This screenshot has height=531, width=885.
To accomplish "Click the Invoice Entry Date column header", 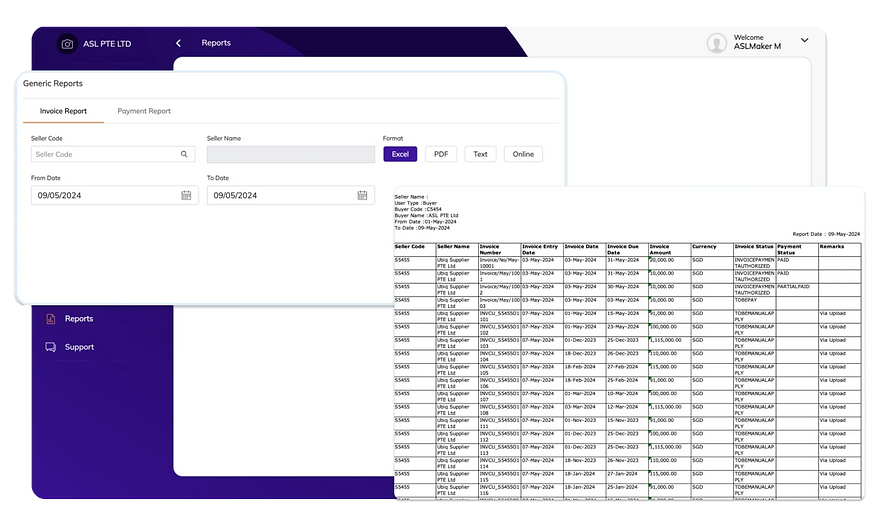I will click(x=542, y=250).
